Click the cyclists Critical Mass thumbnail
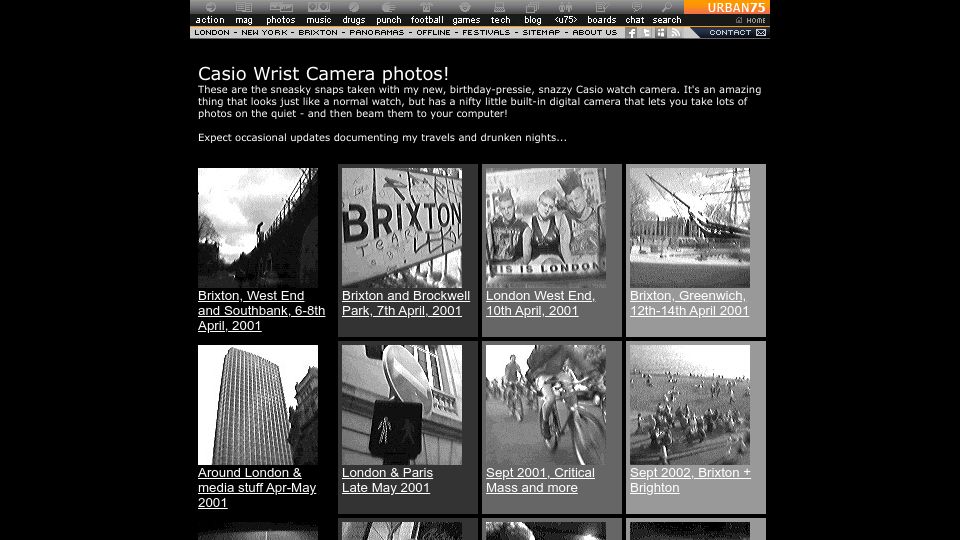The width and height of the screenshot is (960, 540). pyautogui.click(x=546, y=405)
